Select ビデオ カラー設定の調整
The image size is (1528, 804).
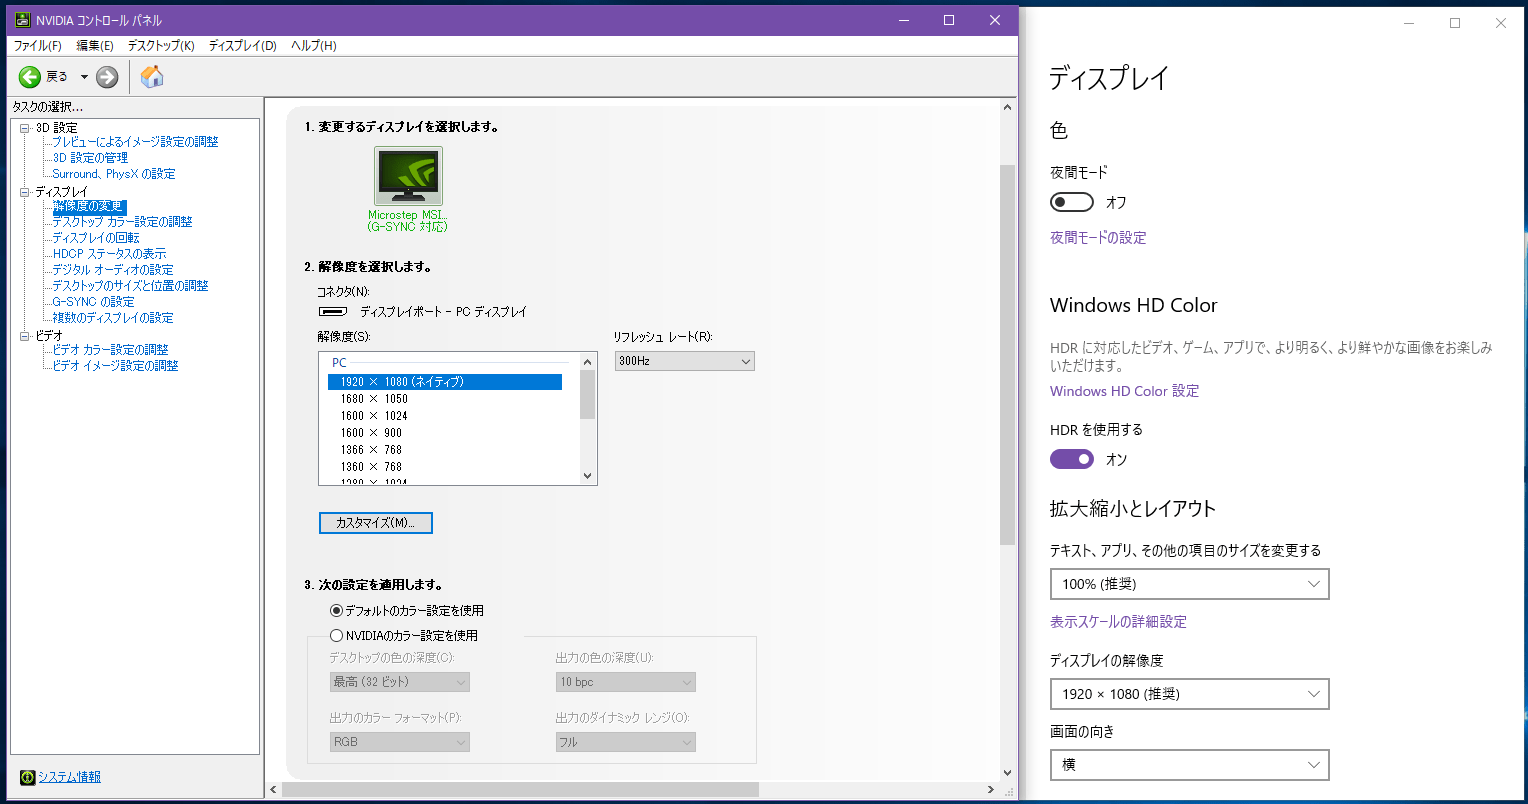click(x=110, y=350)
